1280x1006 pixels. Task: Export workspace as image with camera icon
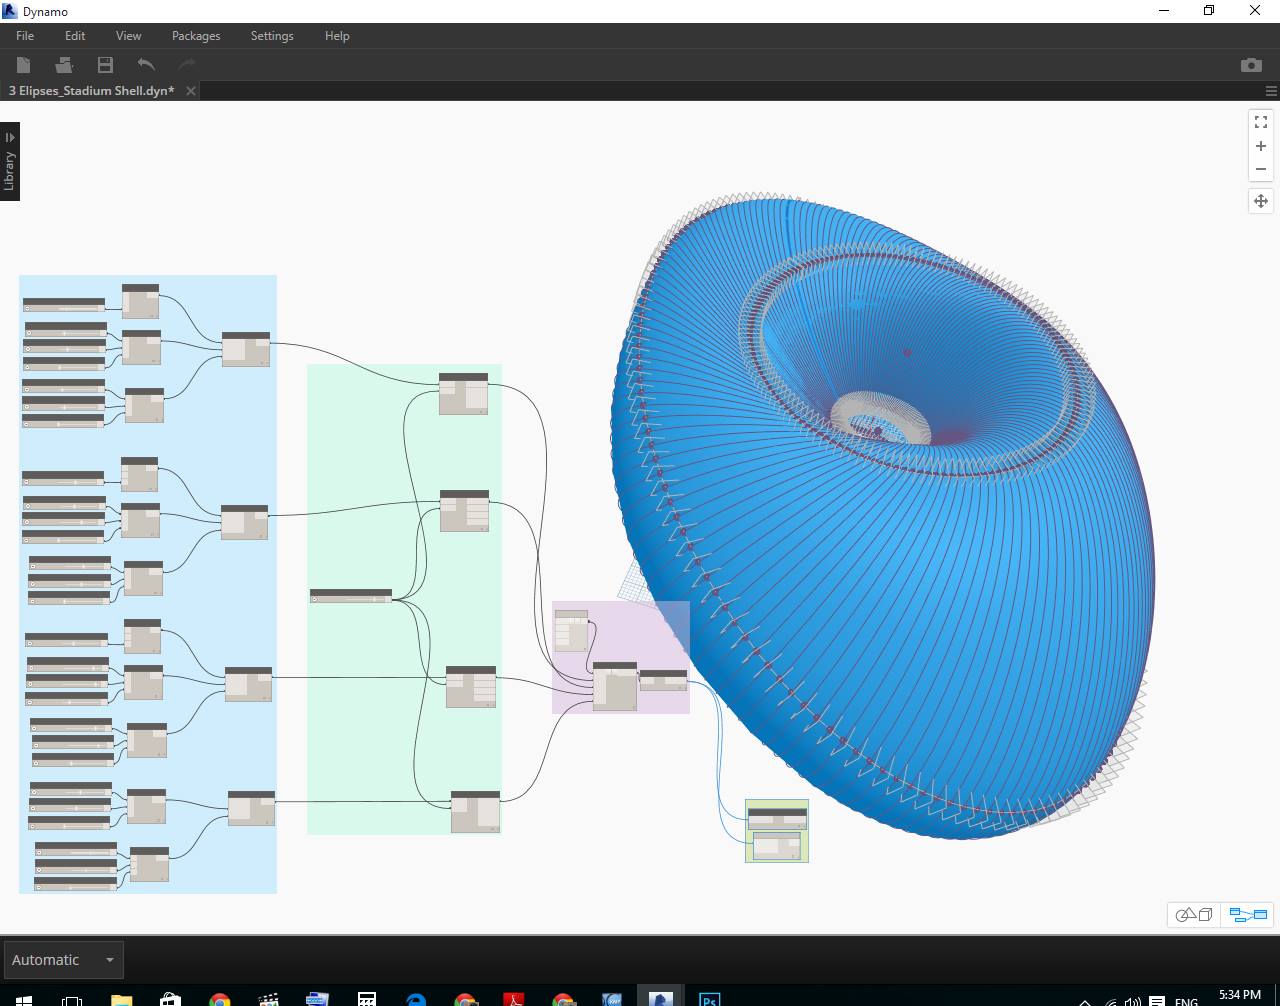(1250, 64)
